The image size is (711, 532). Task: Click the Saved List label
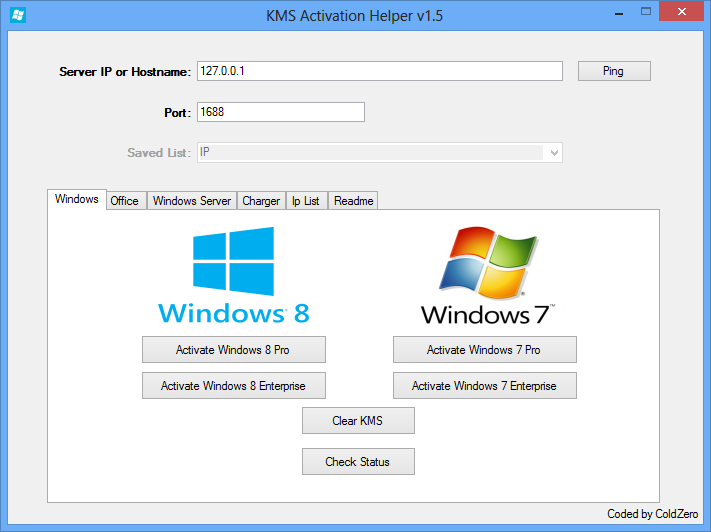(159, 153)
